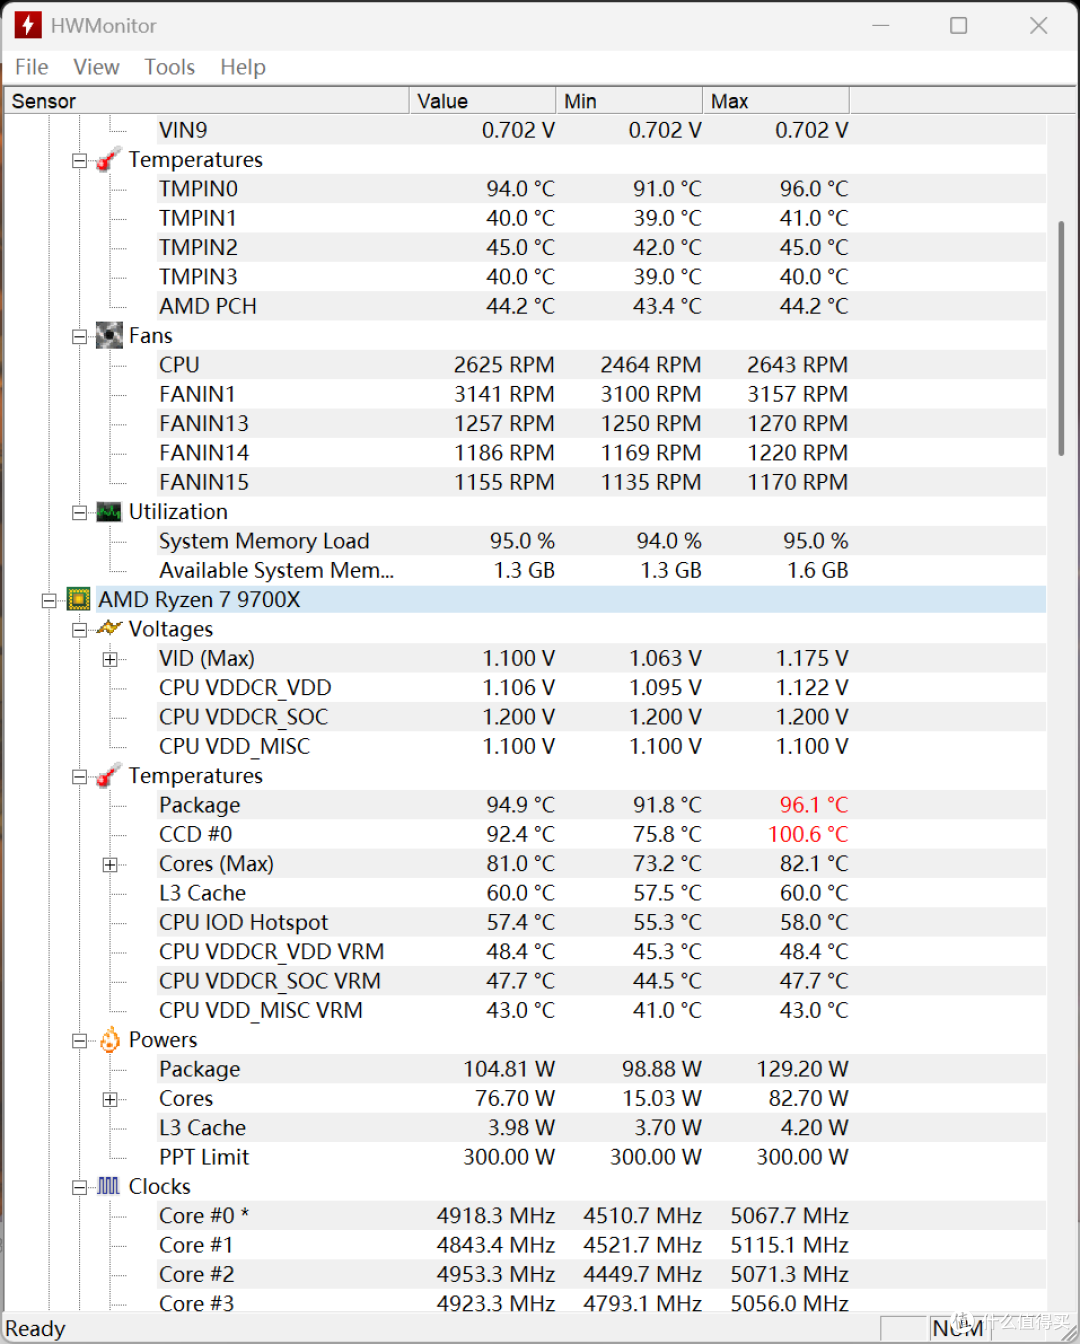Click the vertical scrollbar thumb
The image size is (1080, 1344).
(1061, 339)
